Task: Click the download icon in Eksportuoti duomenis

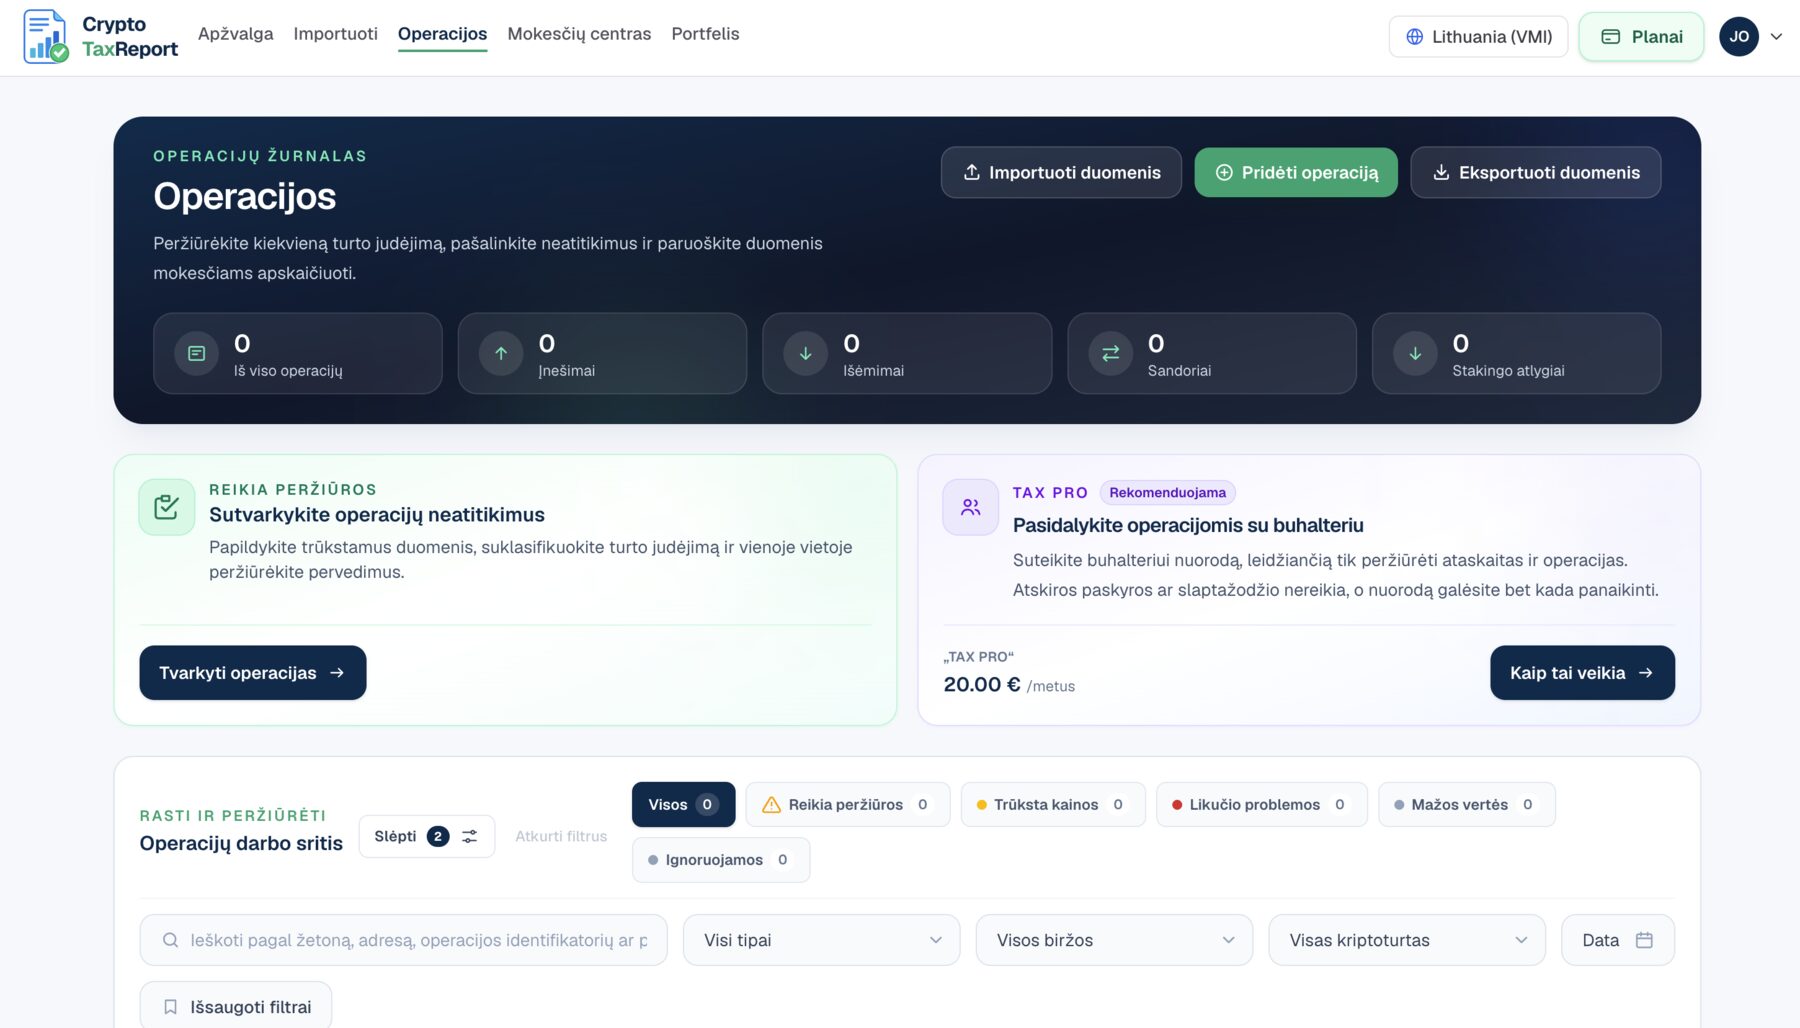Action: click(1441, 172)
